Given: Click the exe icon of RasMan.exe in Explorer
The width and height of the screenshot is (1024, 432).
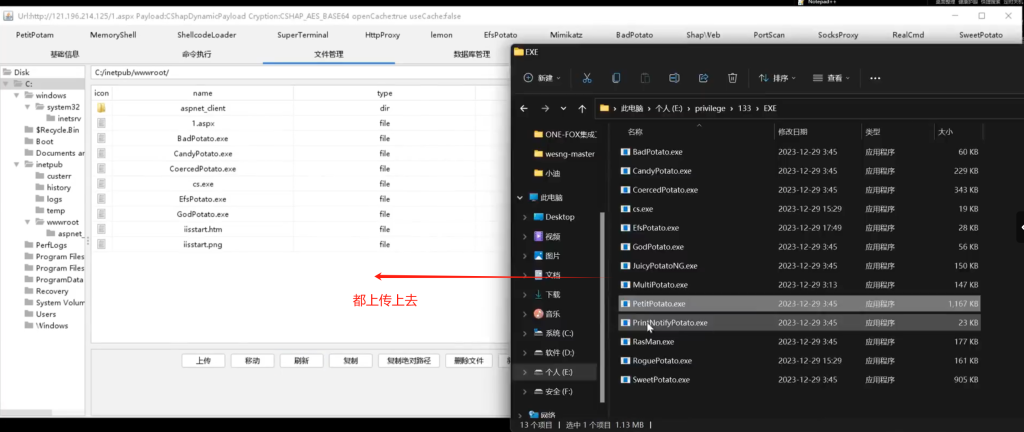Looking at the screenshot, I should coord(625,342).
